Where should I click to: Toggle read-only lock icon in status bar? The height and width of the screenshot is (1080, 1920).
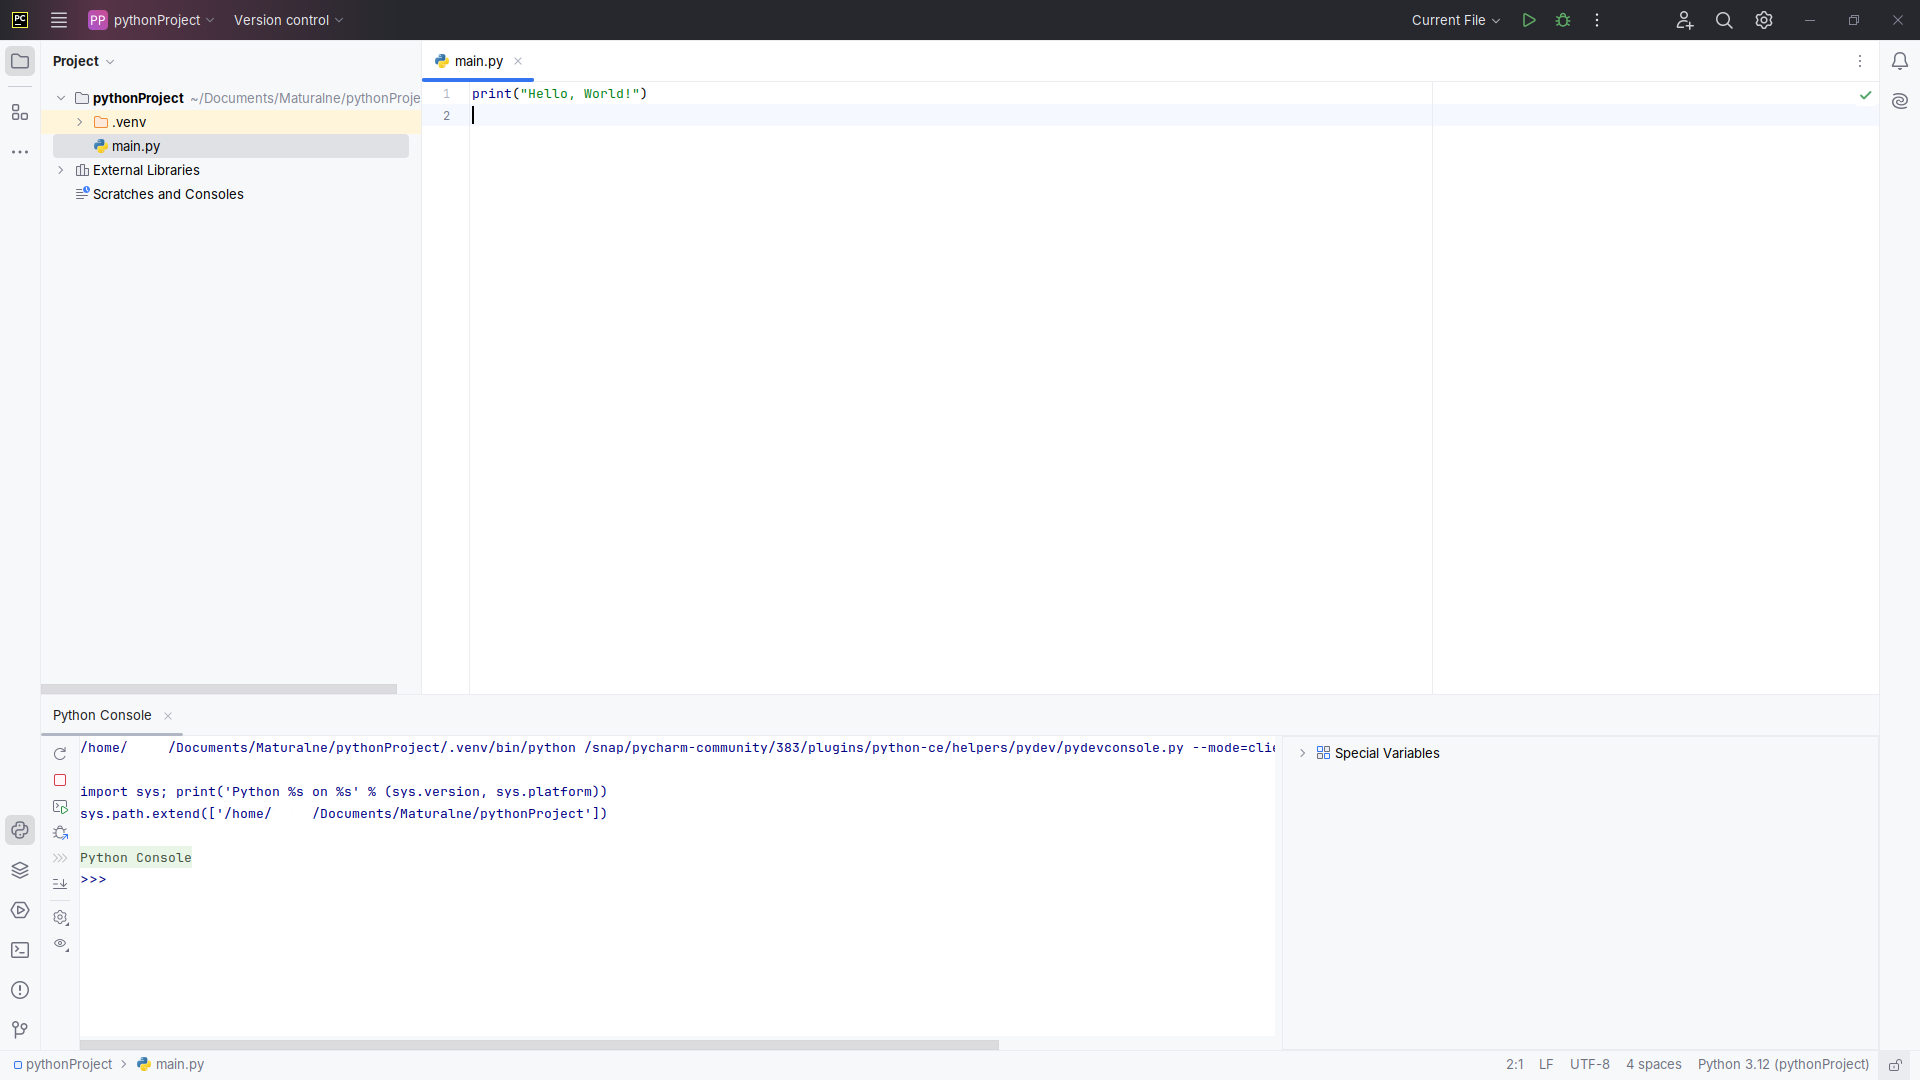(1895, 1065)
